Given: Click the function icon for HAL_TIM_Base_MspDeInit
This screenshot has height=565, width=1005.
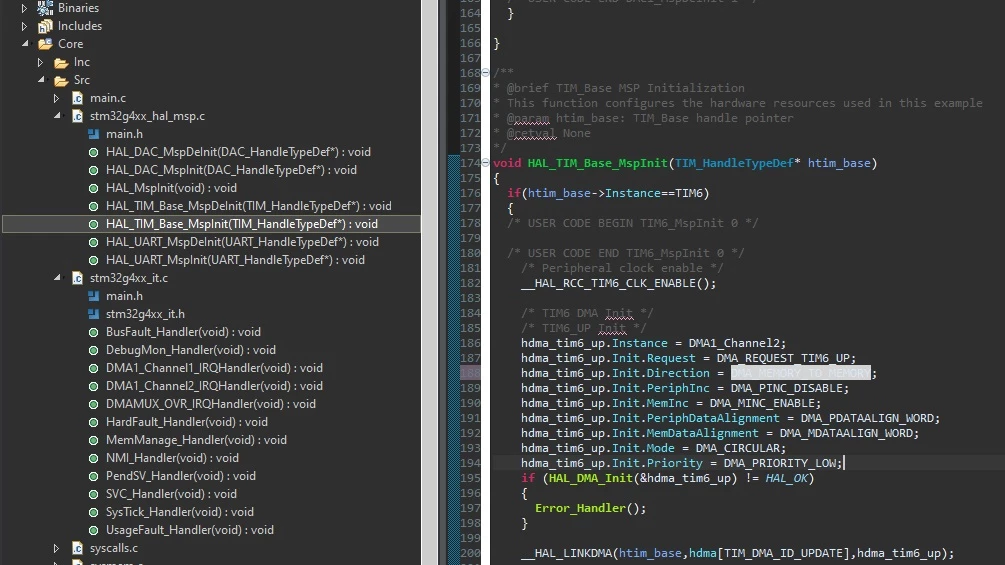Looking at the screenshot, I should [94, 206].
